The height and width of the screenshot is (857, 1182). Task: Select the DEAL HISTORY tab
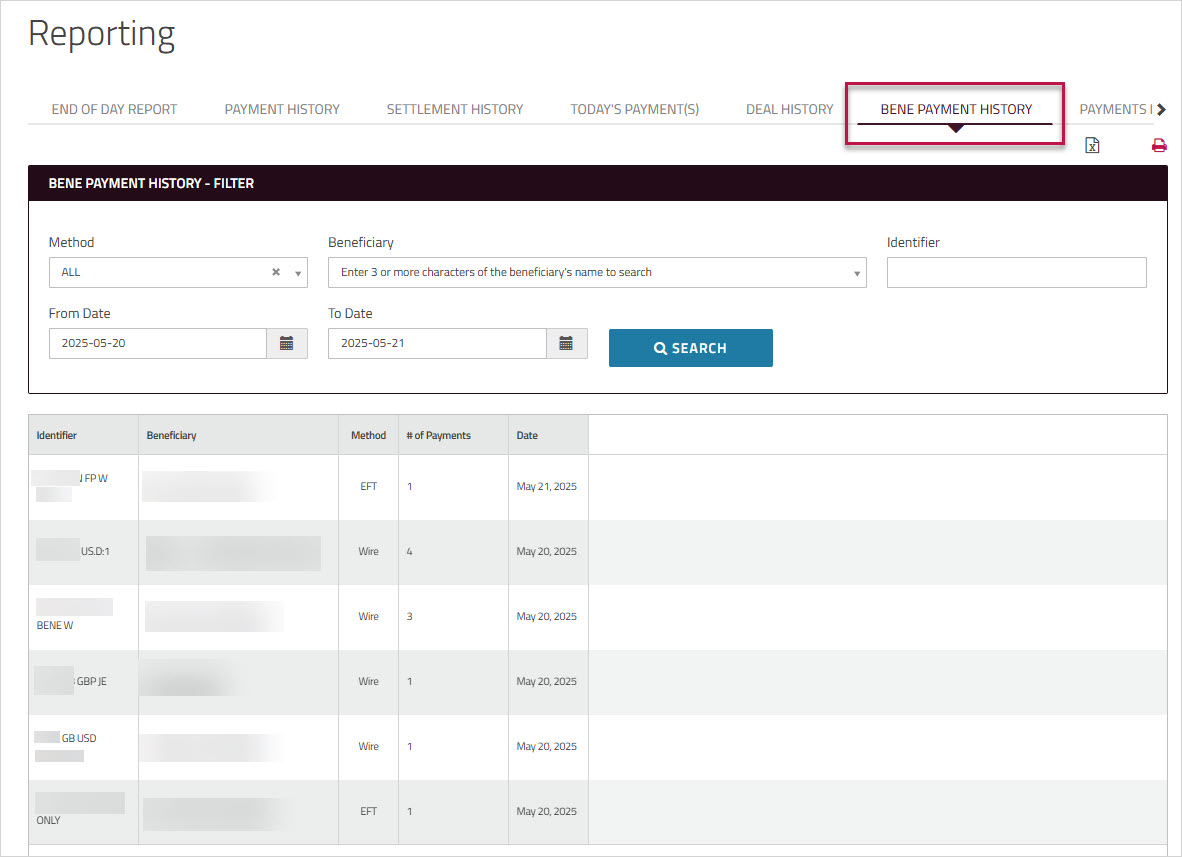point(789,109)
